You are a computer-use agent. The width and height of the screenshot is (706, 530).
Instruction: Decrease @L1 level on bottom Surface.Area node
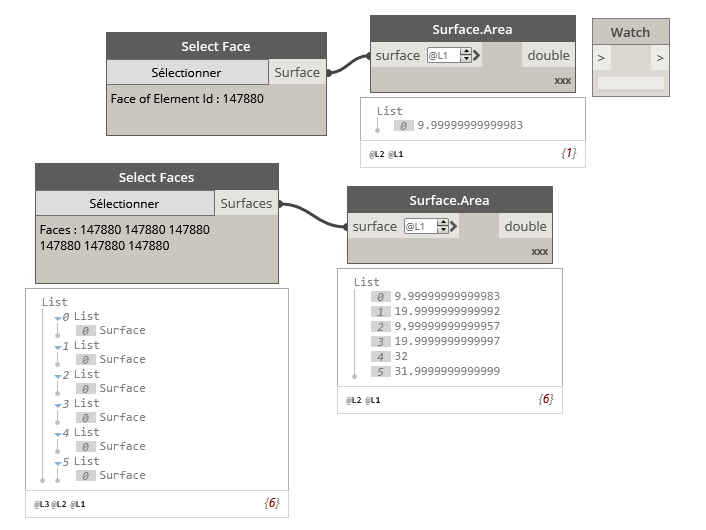[x=443, y=231]
